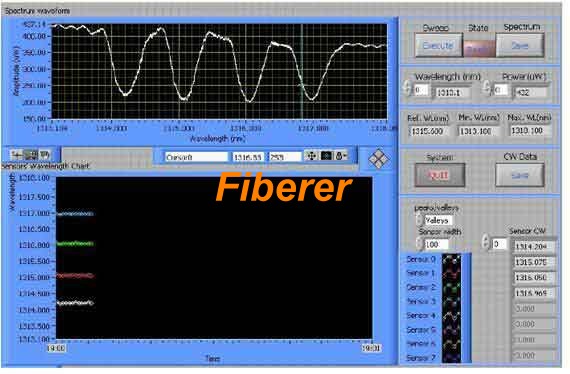
Task: Click the Sensor 0 plot legend sample
Action: (x=451, y=260)
